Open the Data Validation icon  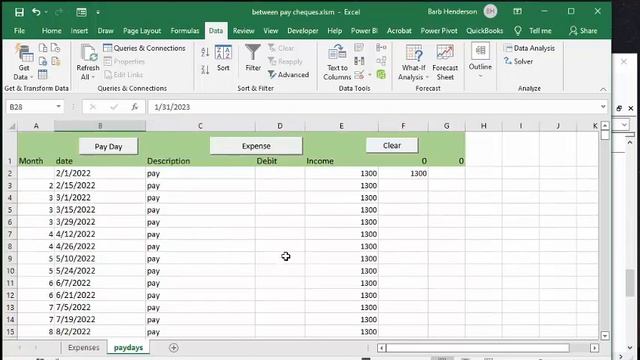tap(359, 75)
